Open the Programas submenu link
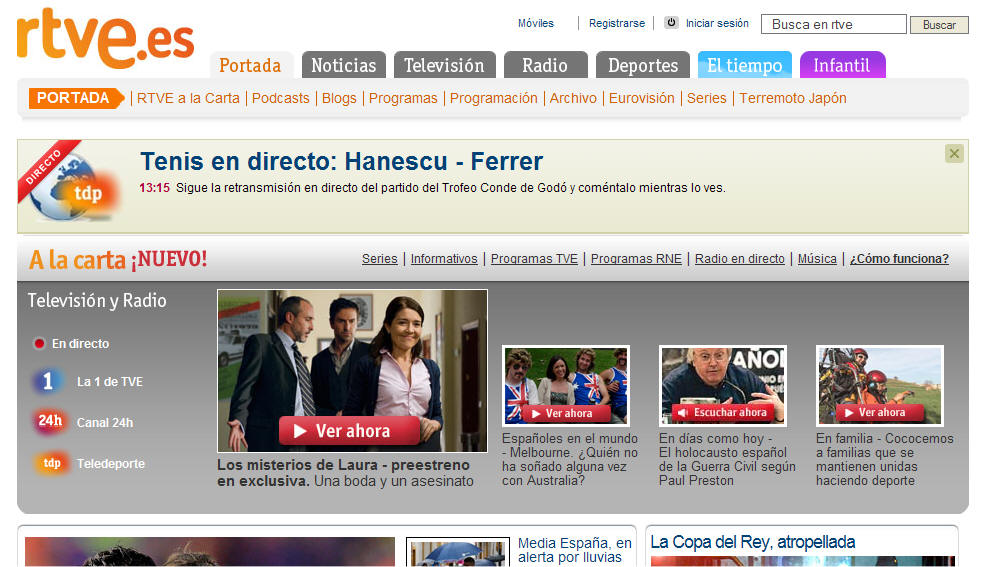The image size is (983, 567). tap(403, 98)
